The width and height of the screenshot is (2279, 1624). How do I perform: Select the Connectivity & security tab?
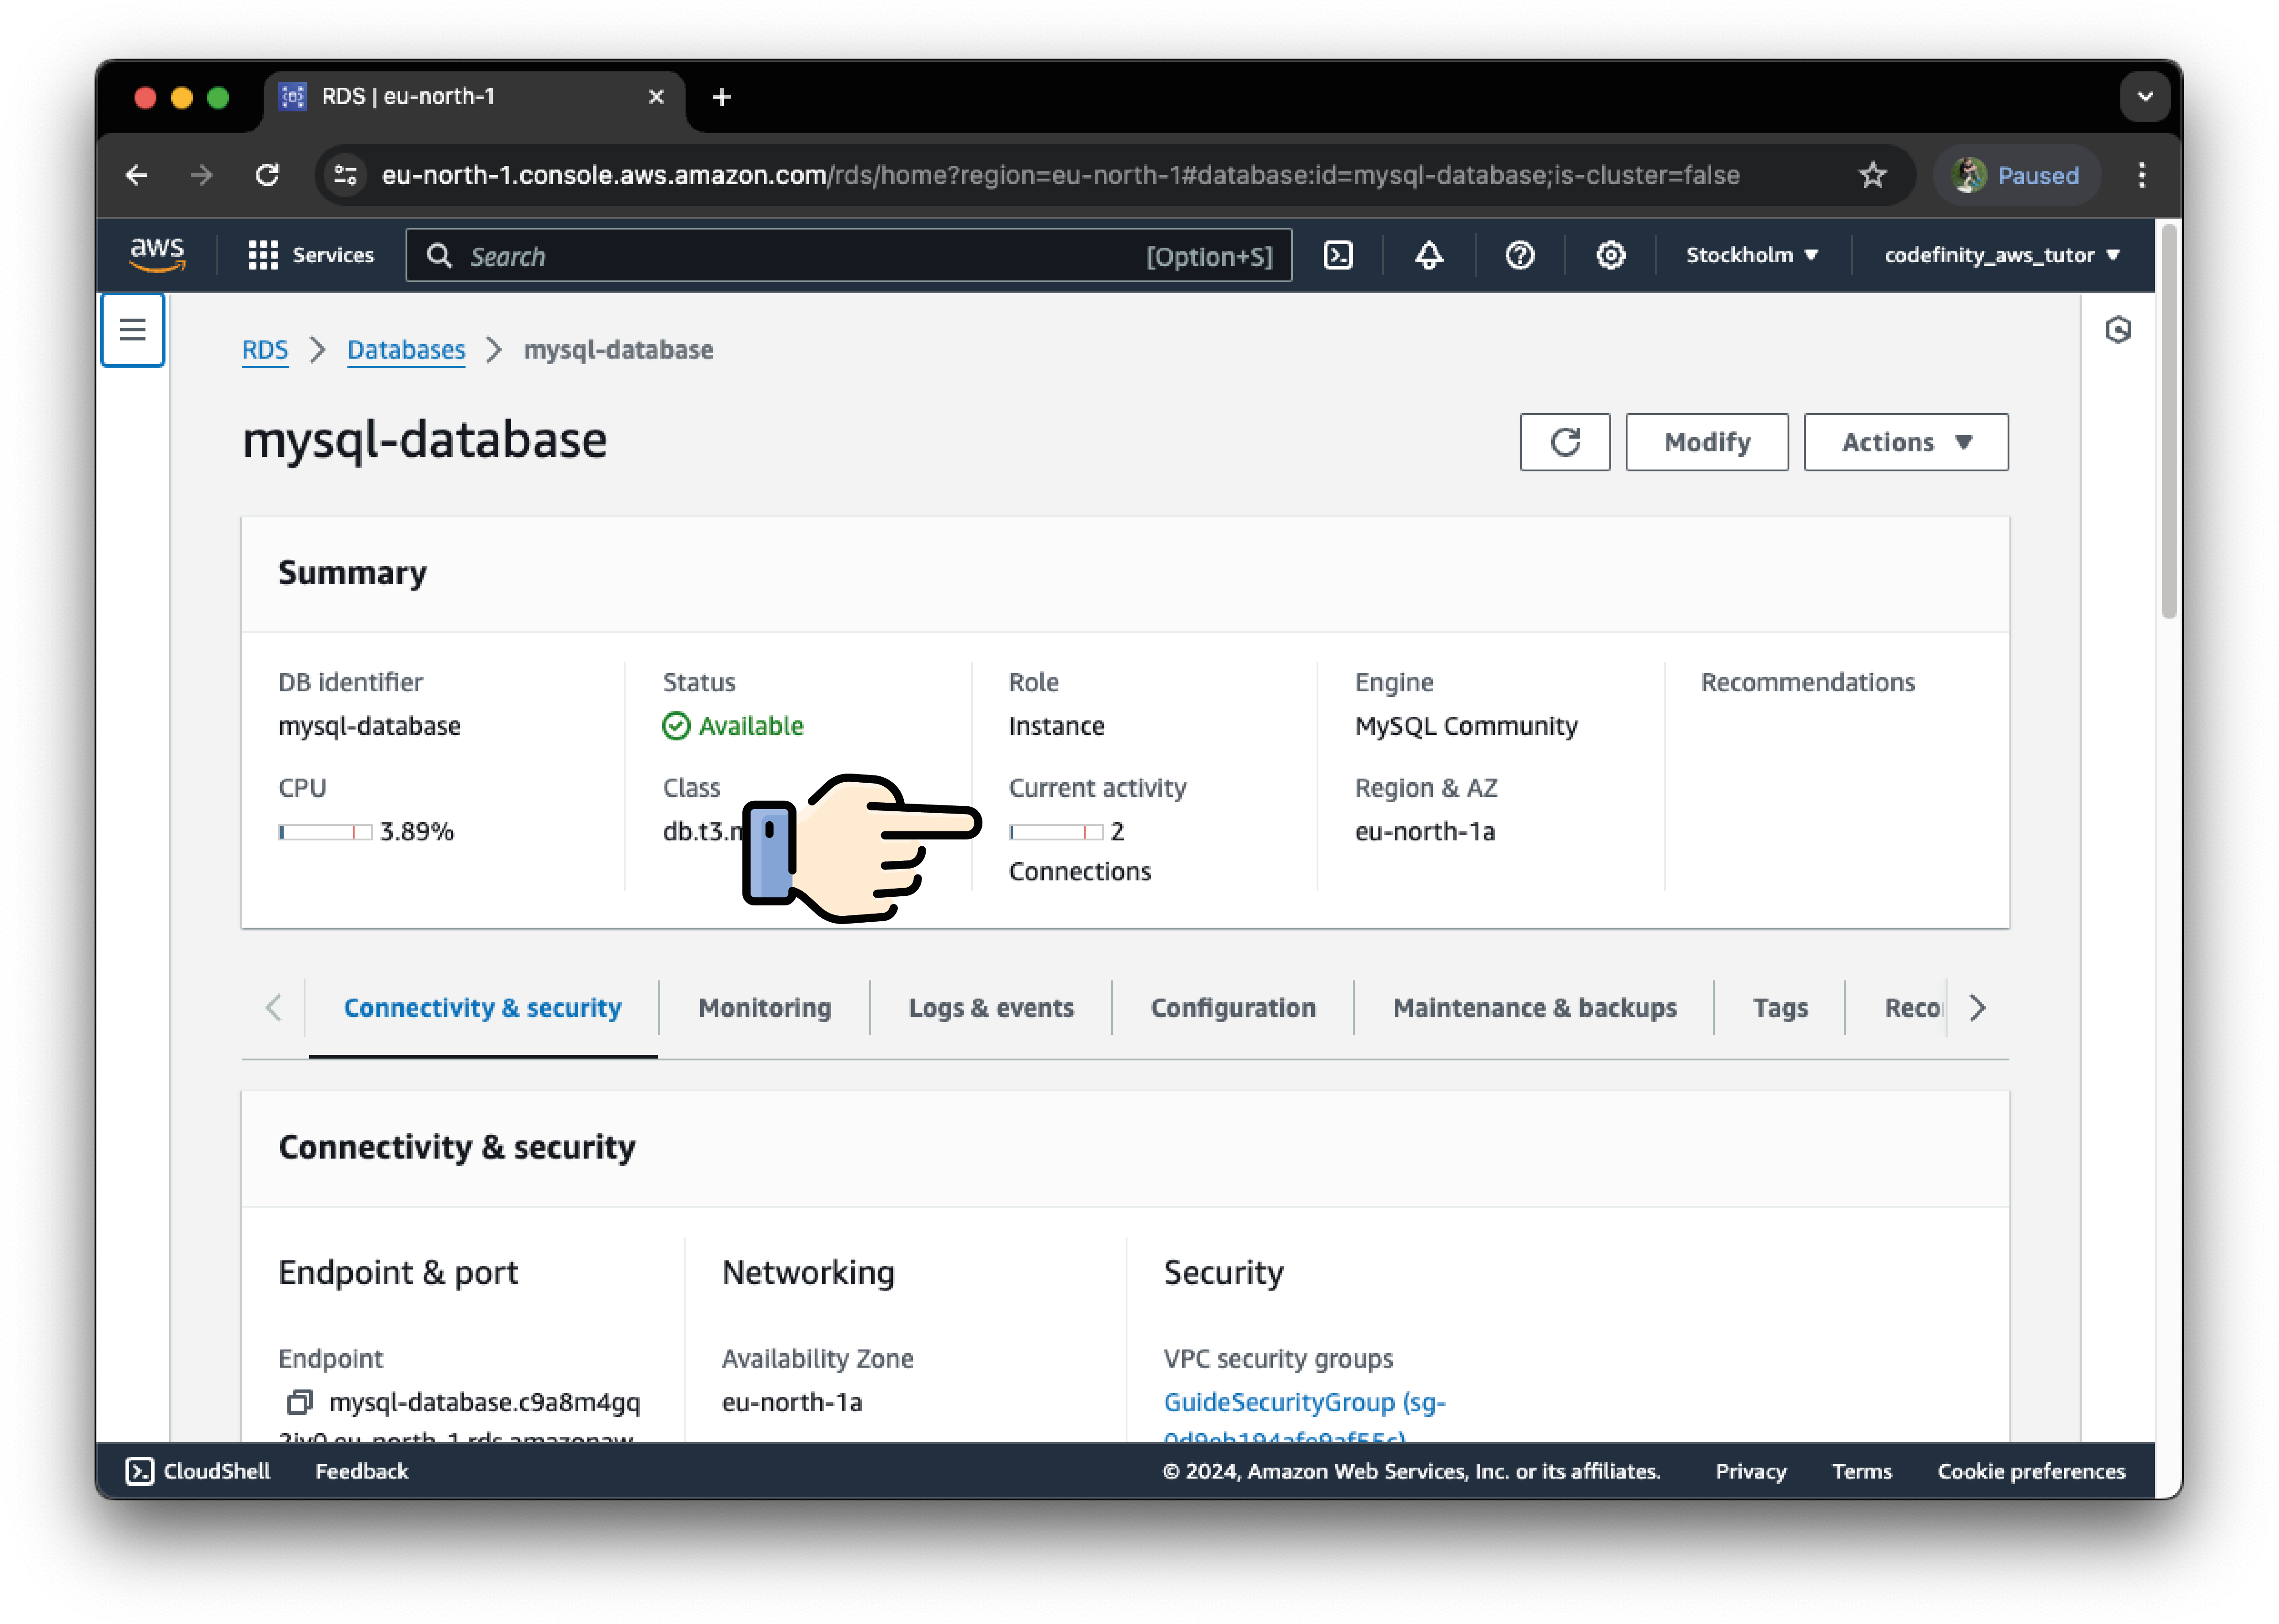pos(482,1008)
